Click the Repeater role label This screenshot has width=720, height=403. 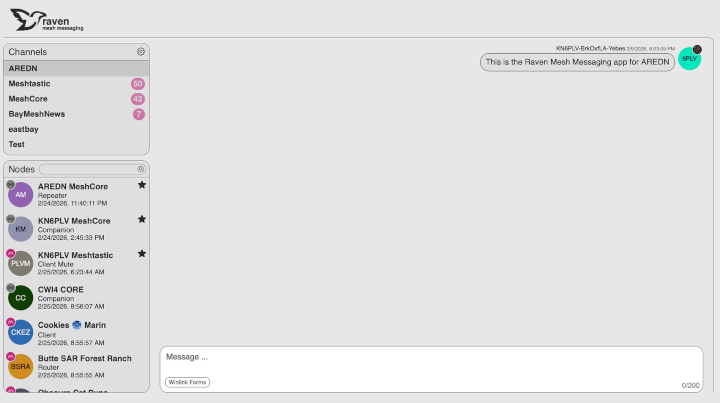(52, 196)
